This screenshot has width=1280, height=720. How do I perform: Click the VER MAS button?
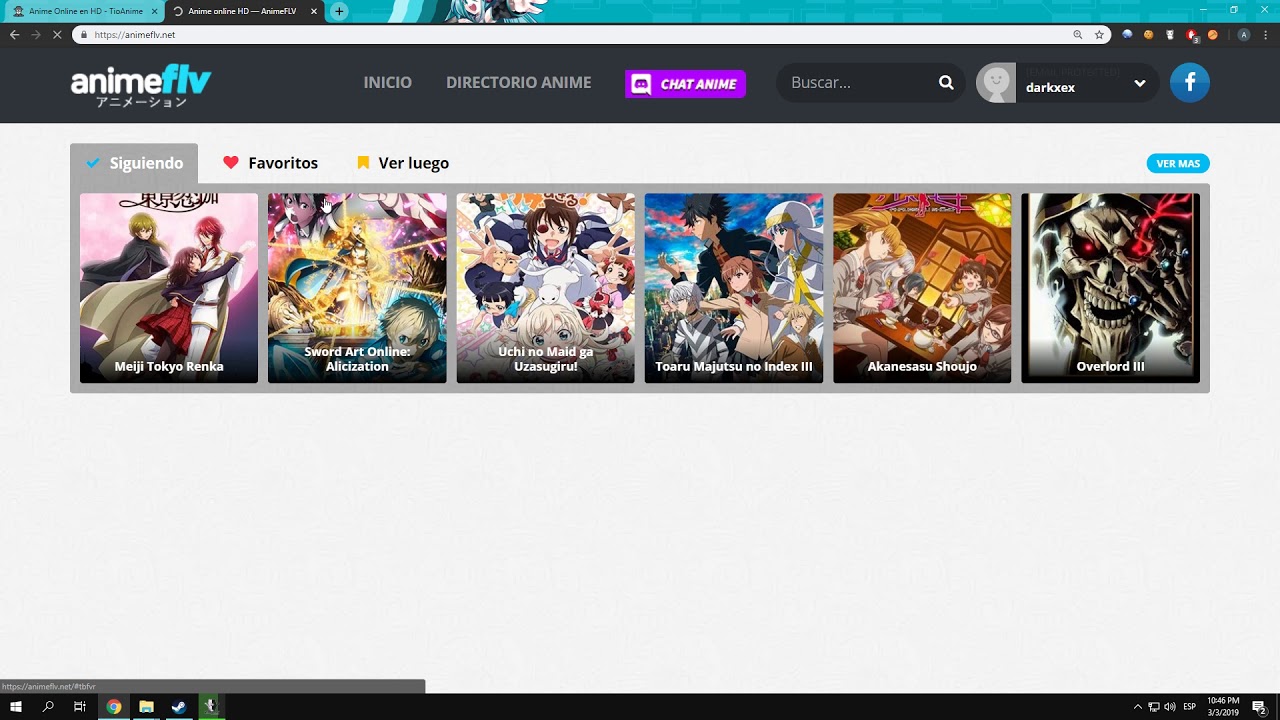tap(1178, 164)
